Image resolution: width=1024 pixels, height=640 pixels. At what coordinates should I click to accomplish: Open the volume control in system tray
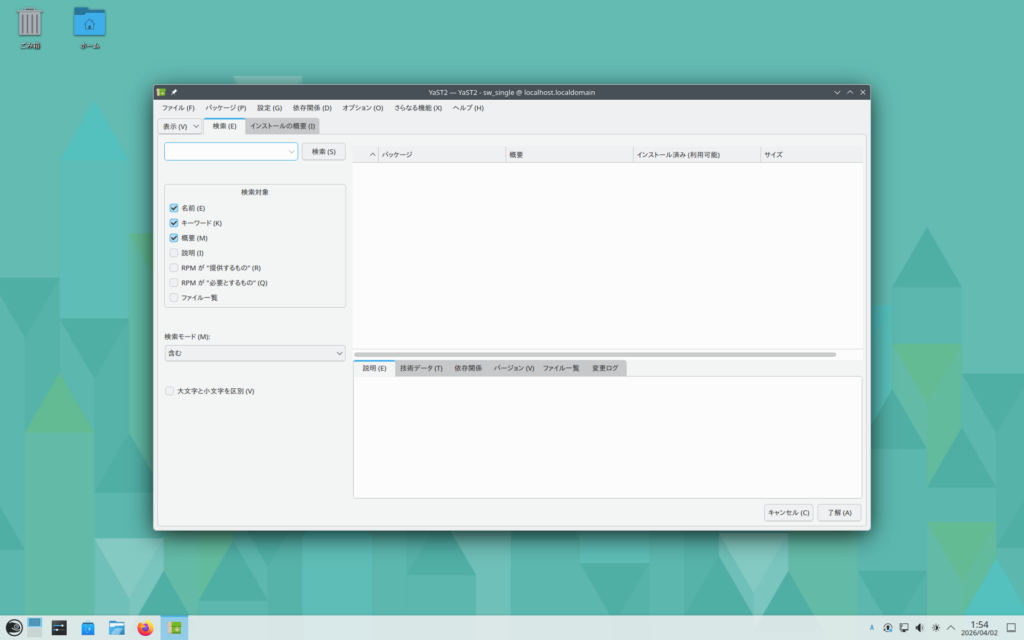919,627
